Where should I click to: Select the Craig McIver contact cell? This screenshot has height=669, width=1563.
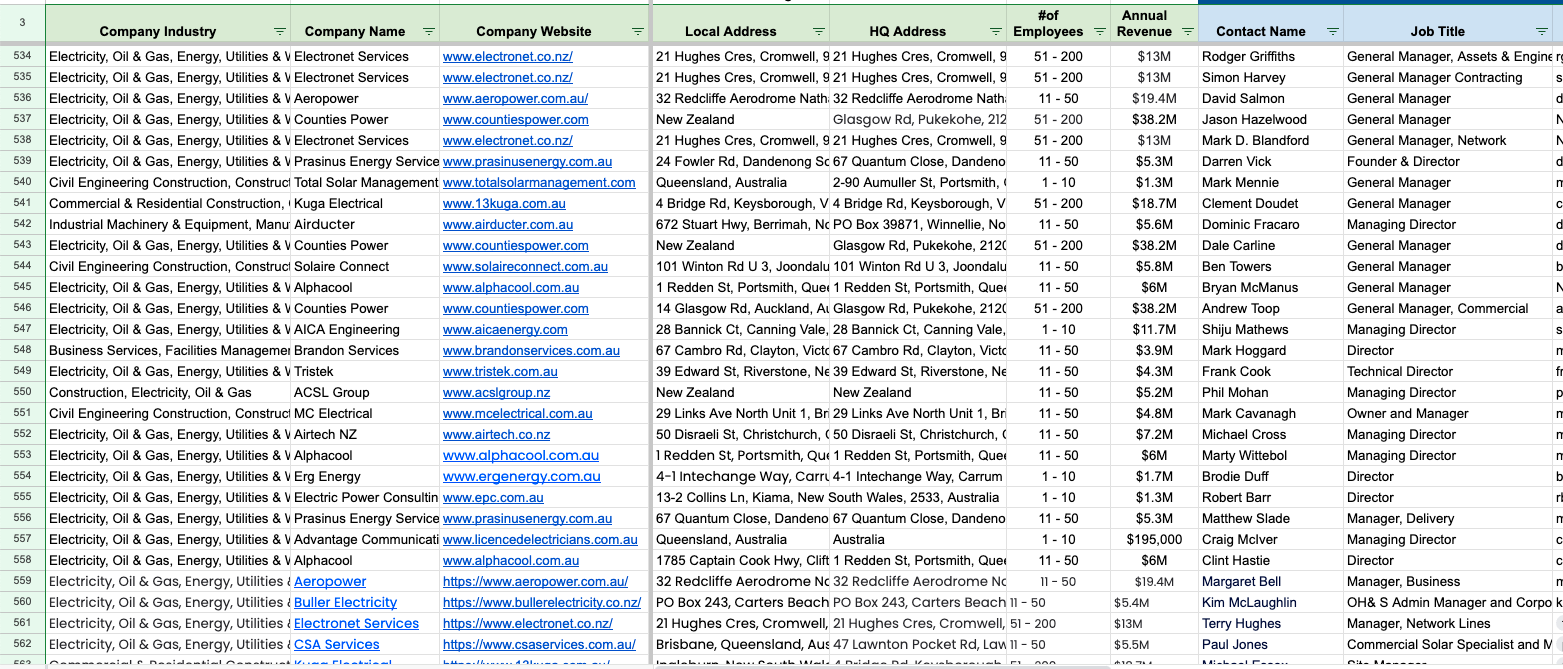1271,539
